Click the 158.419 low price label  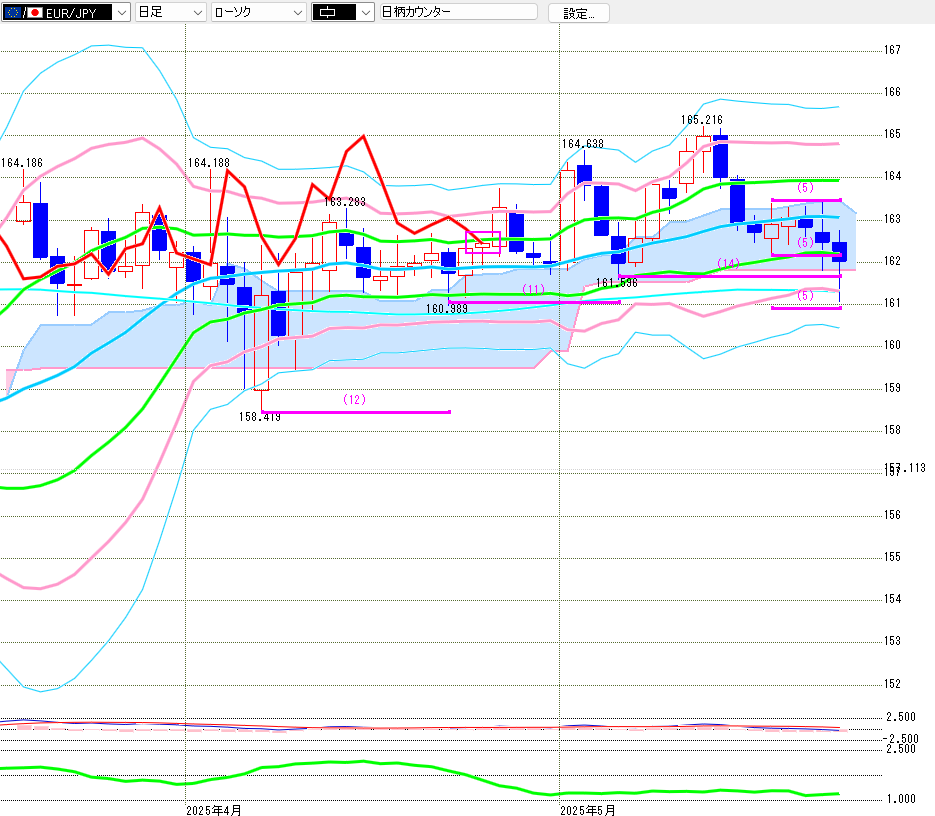tap(259, 417)
